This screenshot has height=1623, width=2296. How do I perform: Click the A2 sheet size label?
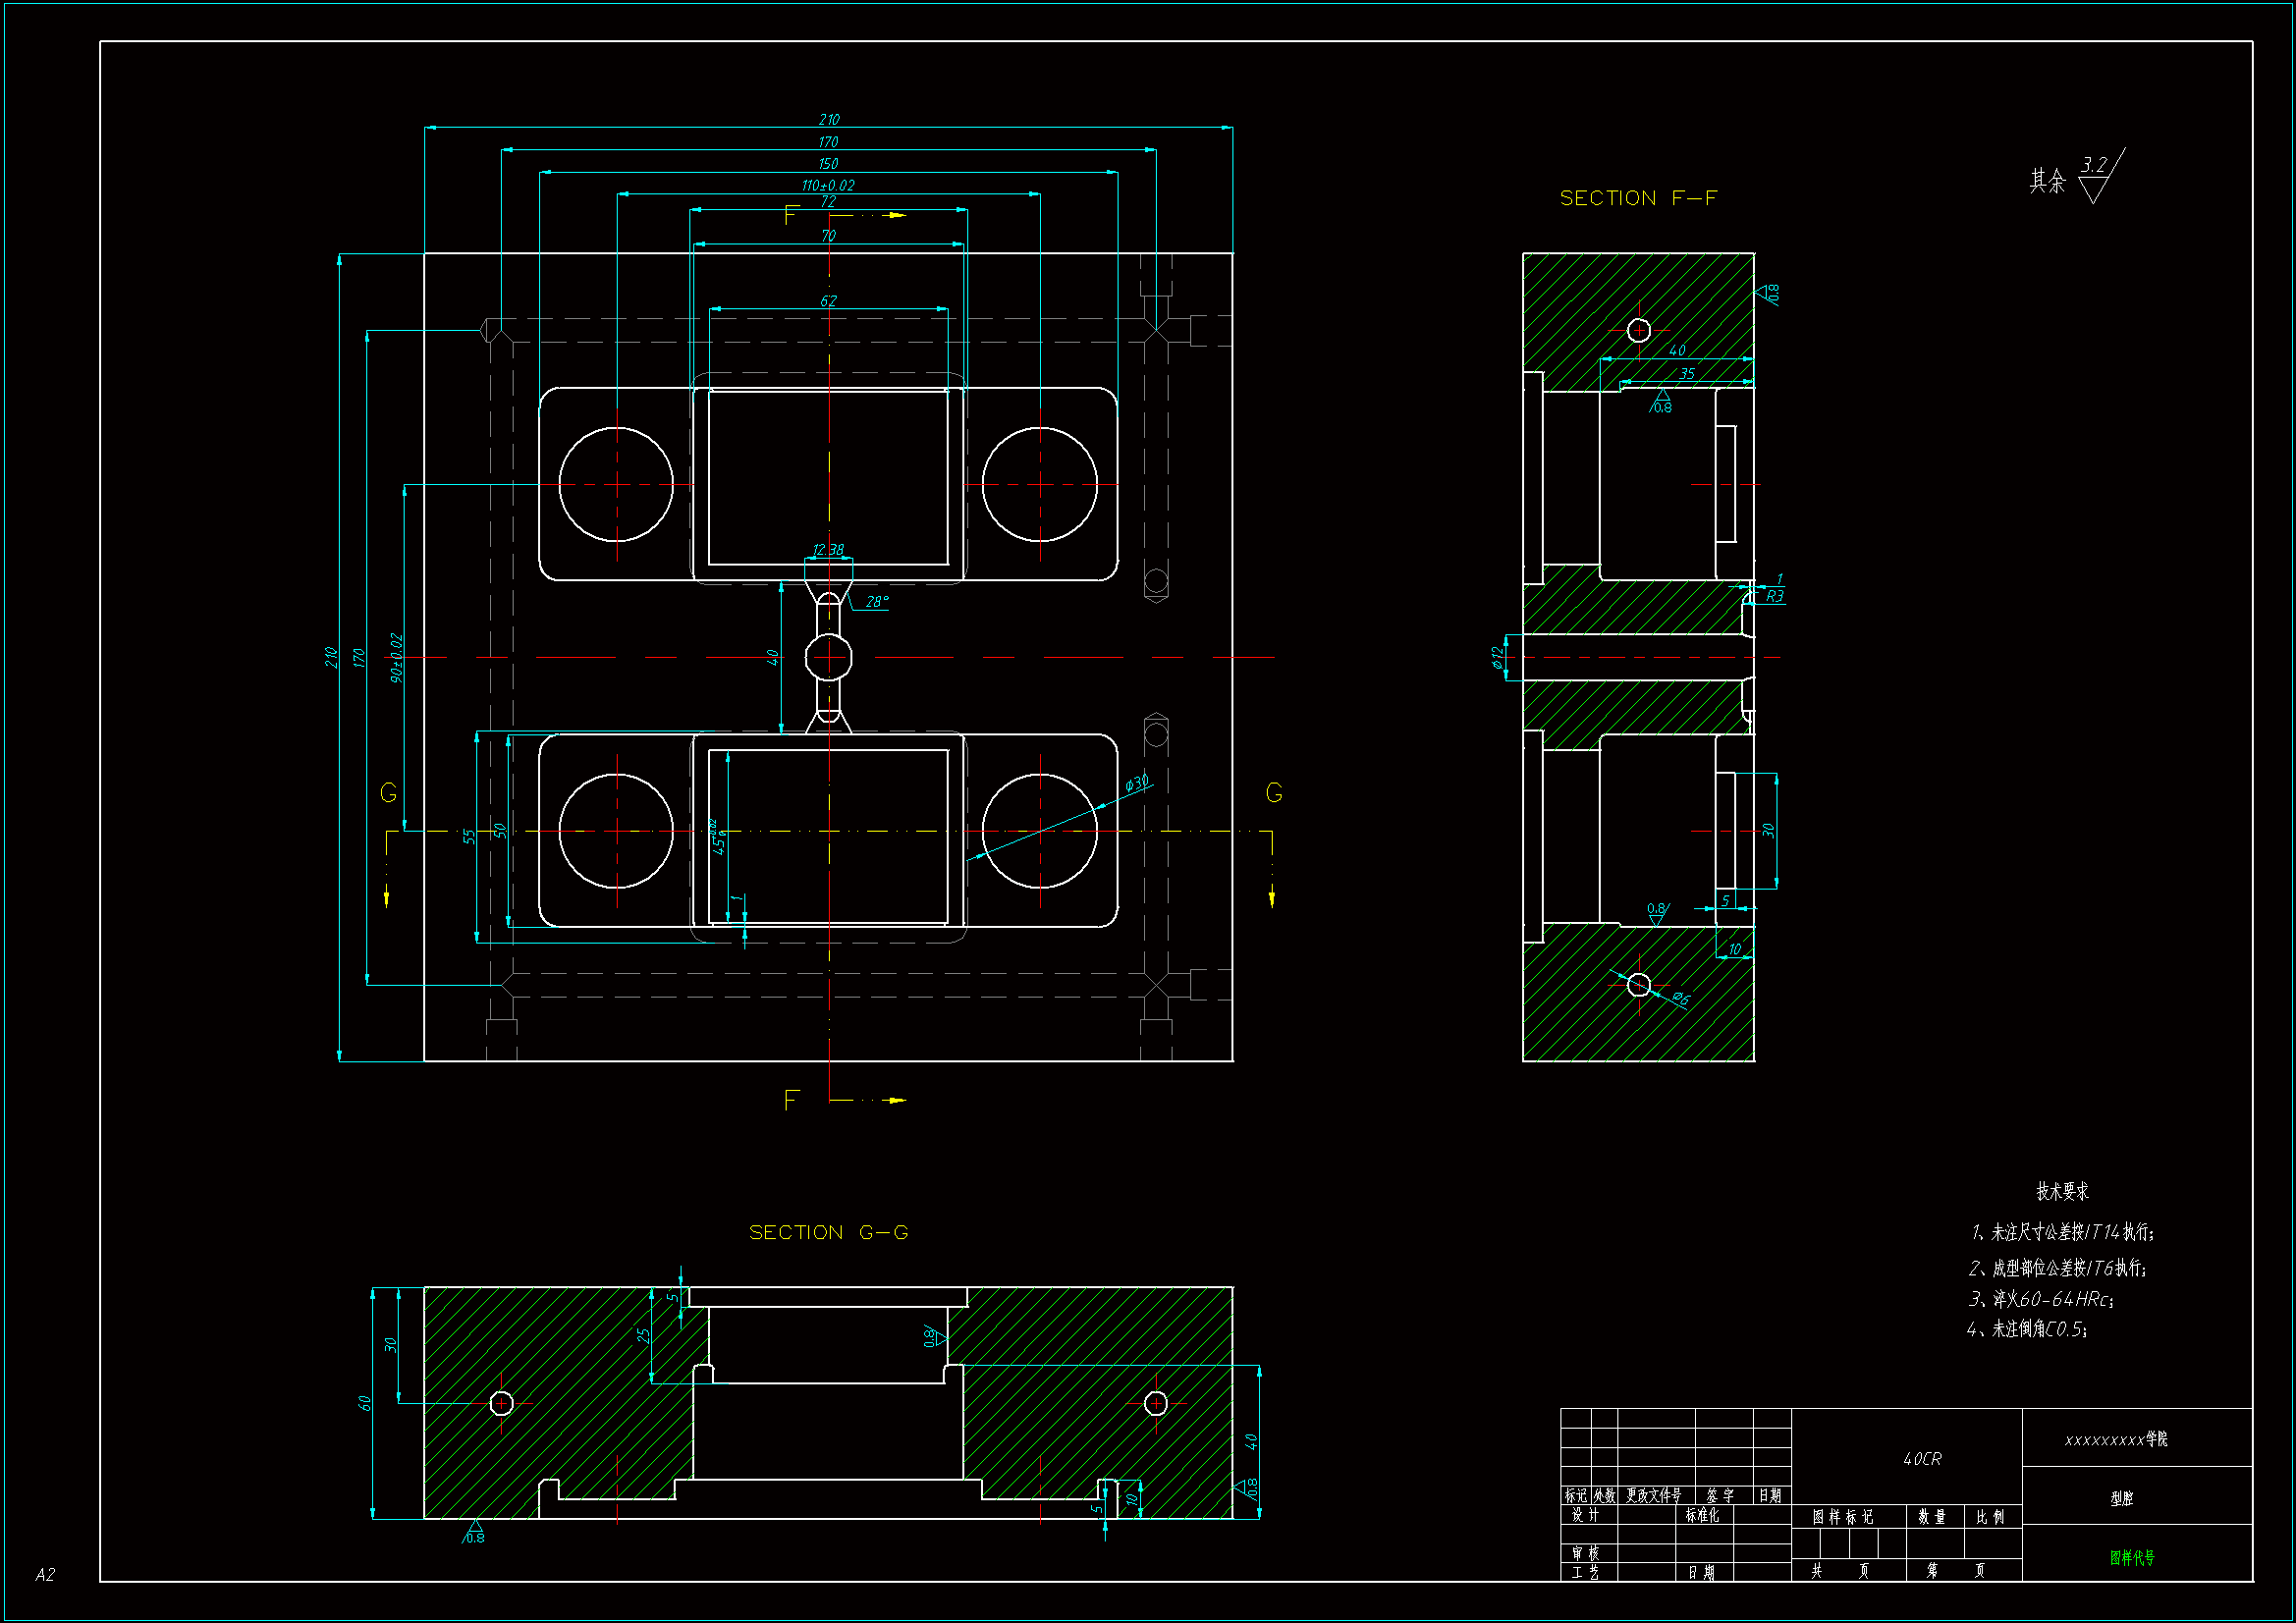pos(45,1575)
